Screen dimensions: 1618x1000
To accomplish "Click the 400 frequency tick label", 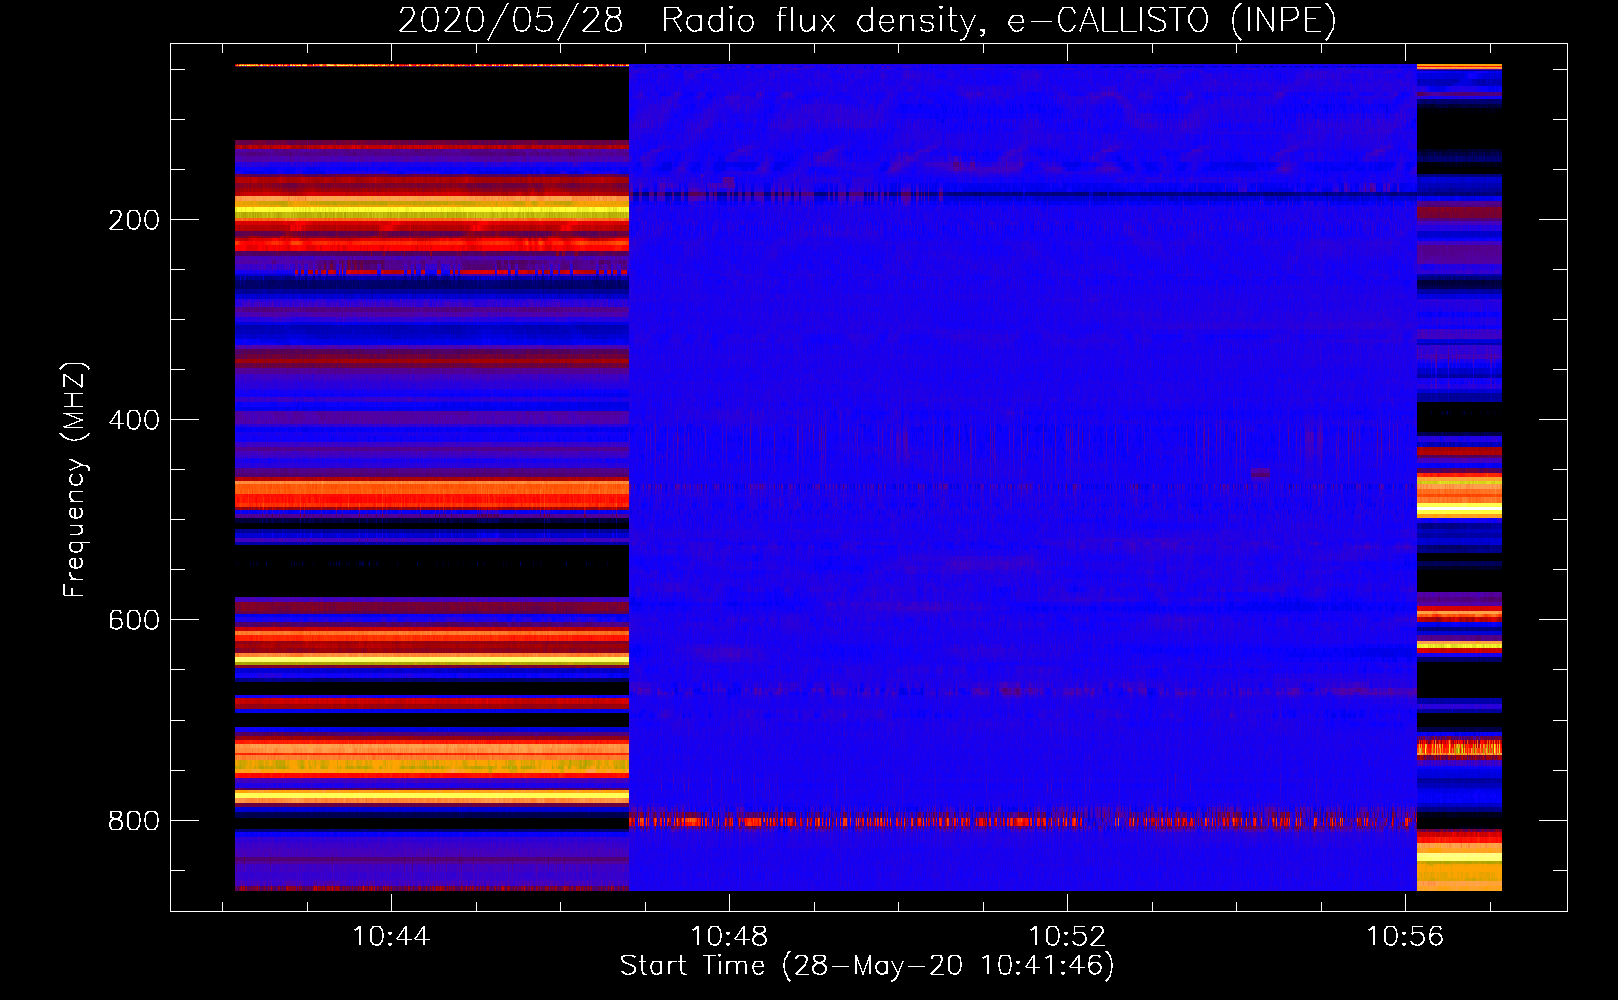I will [x=134, y=420].
